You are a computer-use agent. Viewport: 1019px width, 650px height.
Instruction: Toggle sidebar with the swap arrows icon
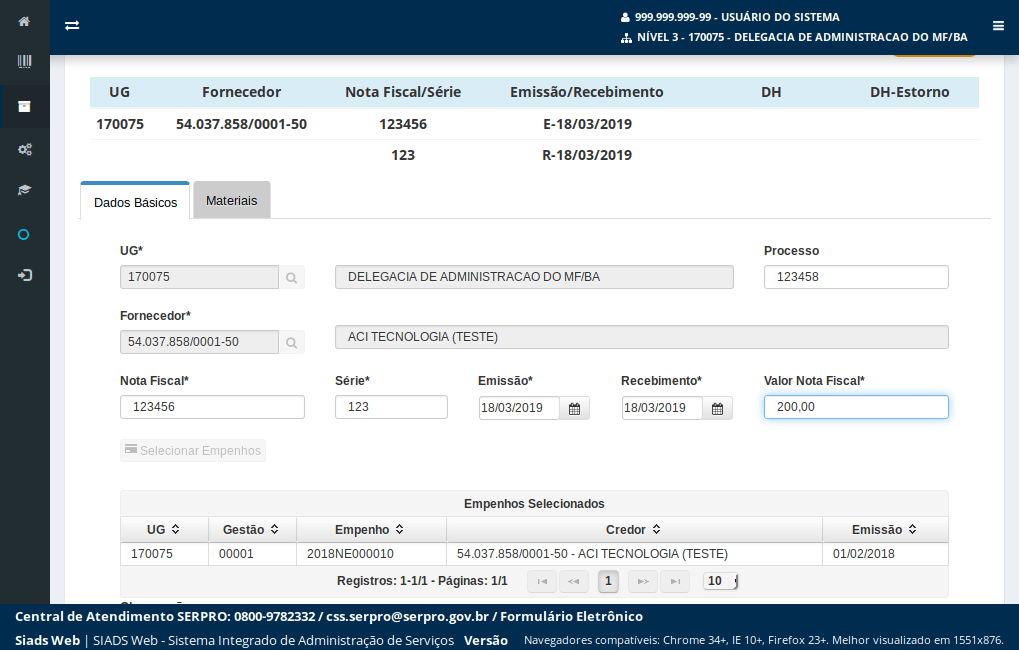coord(72,25)
